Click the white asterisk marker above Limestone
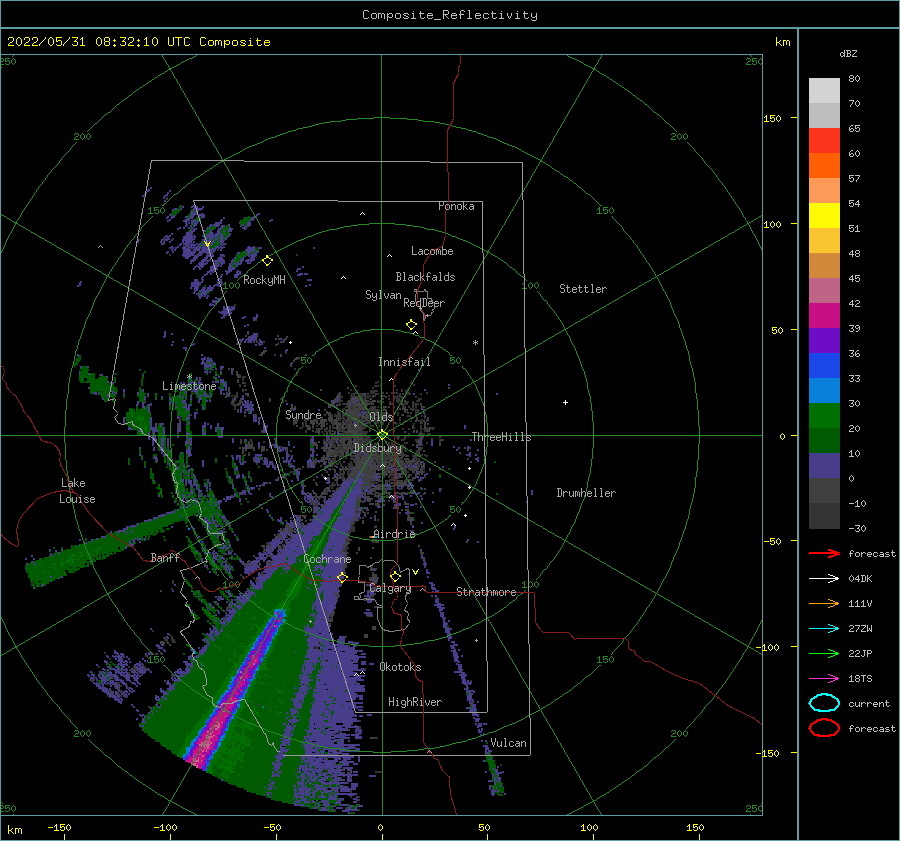 189,377
